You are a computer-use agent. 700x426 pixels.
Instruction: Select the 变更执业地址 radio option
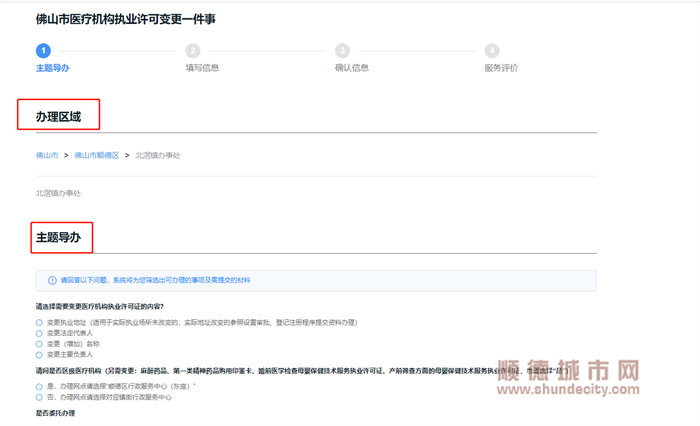pos(40,323)
